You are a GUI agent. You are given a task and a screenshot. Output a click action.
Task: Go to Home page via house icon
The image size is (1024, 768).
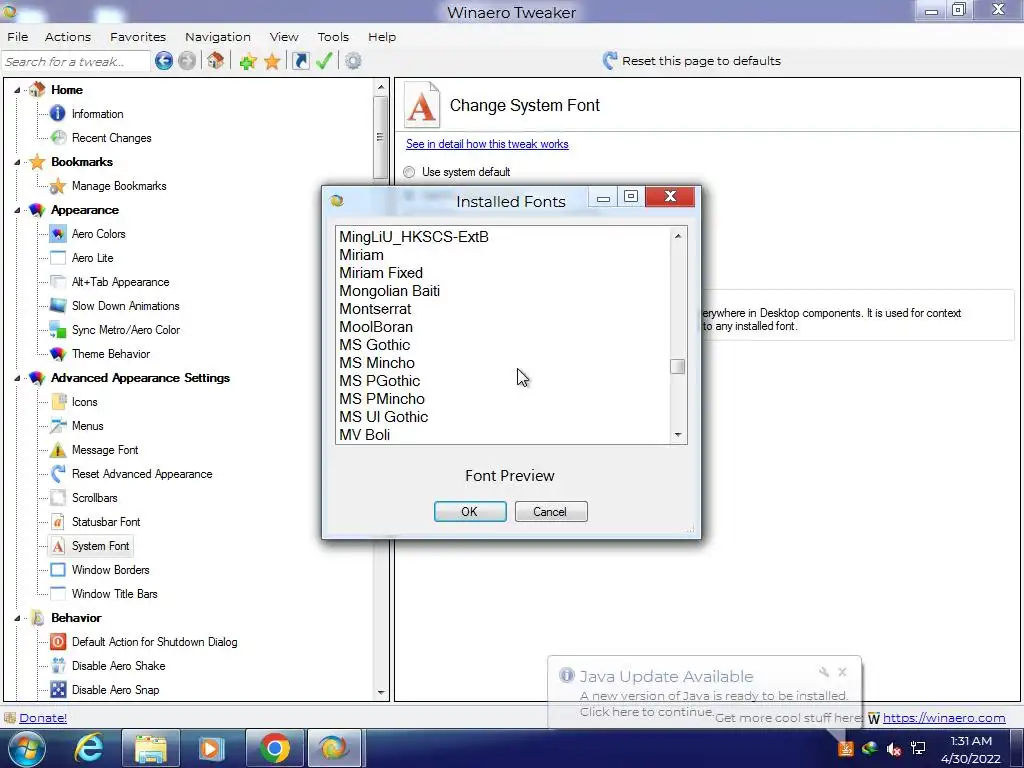216,61
